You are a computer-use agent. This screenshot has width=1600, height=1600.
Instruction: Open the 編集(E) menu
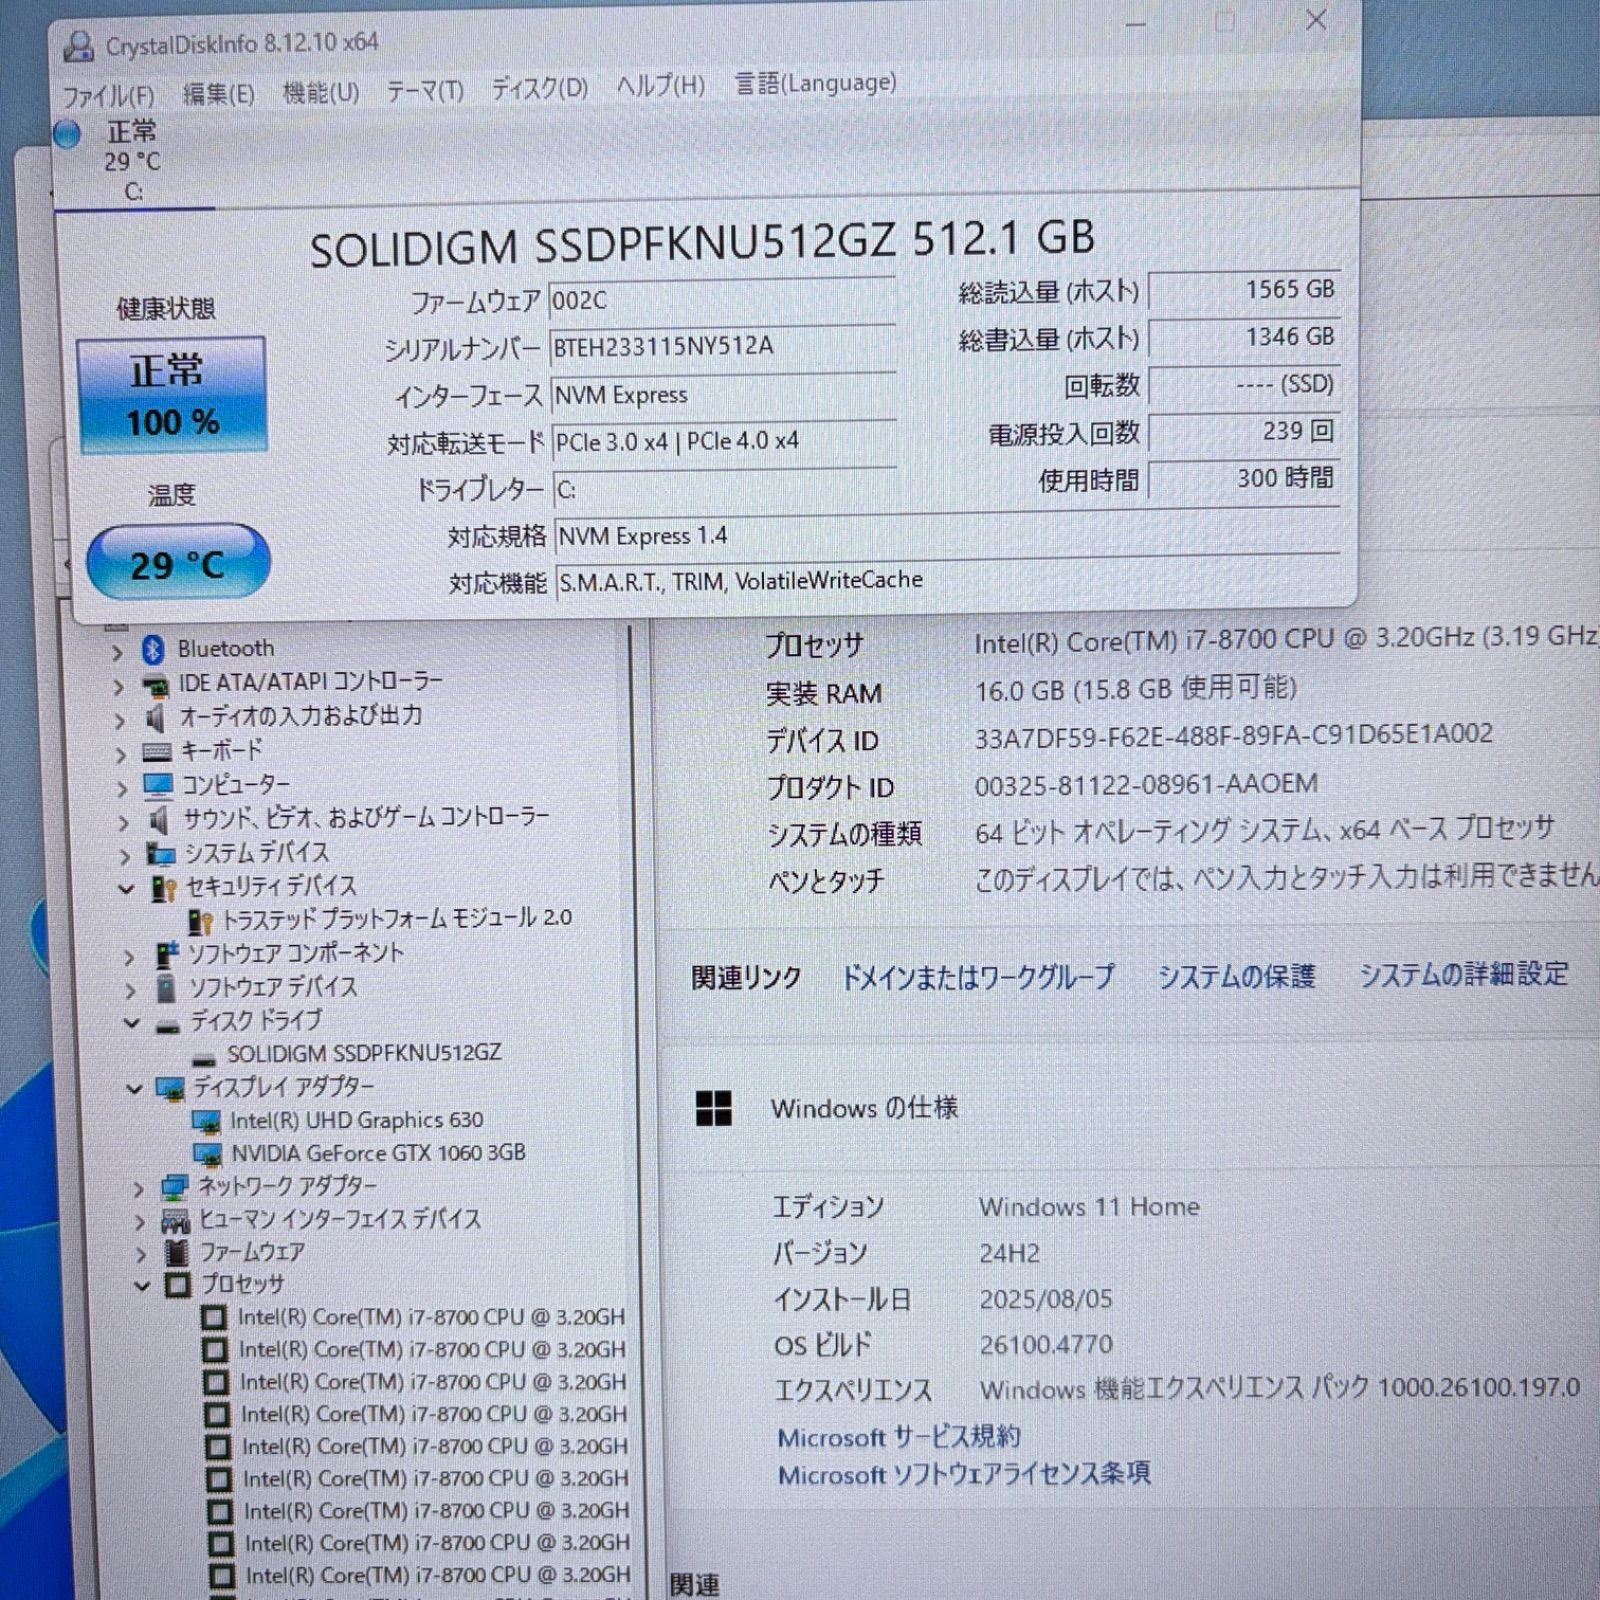click(218, 94)
